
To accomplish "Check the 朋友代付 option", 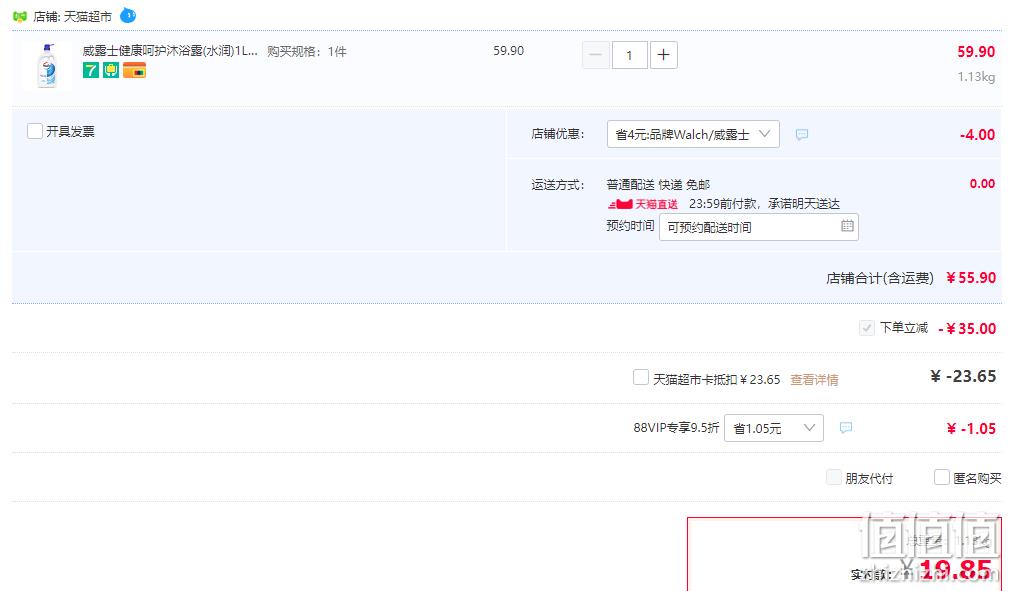I will coord(834,478).
